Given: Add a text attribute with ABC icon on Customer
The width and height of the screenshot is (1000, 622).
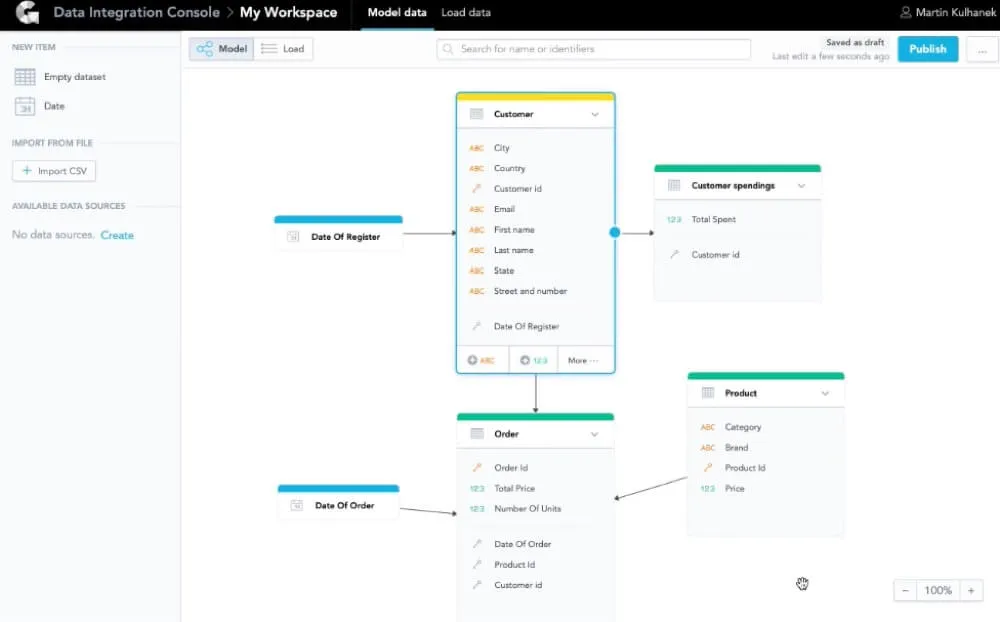Looking at the screenshot, I should [x=482, y=359].
